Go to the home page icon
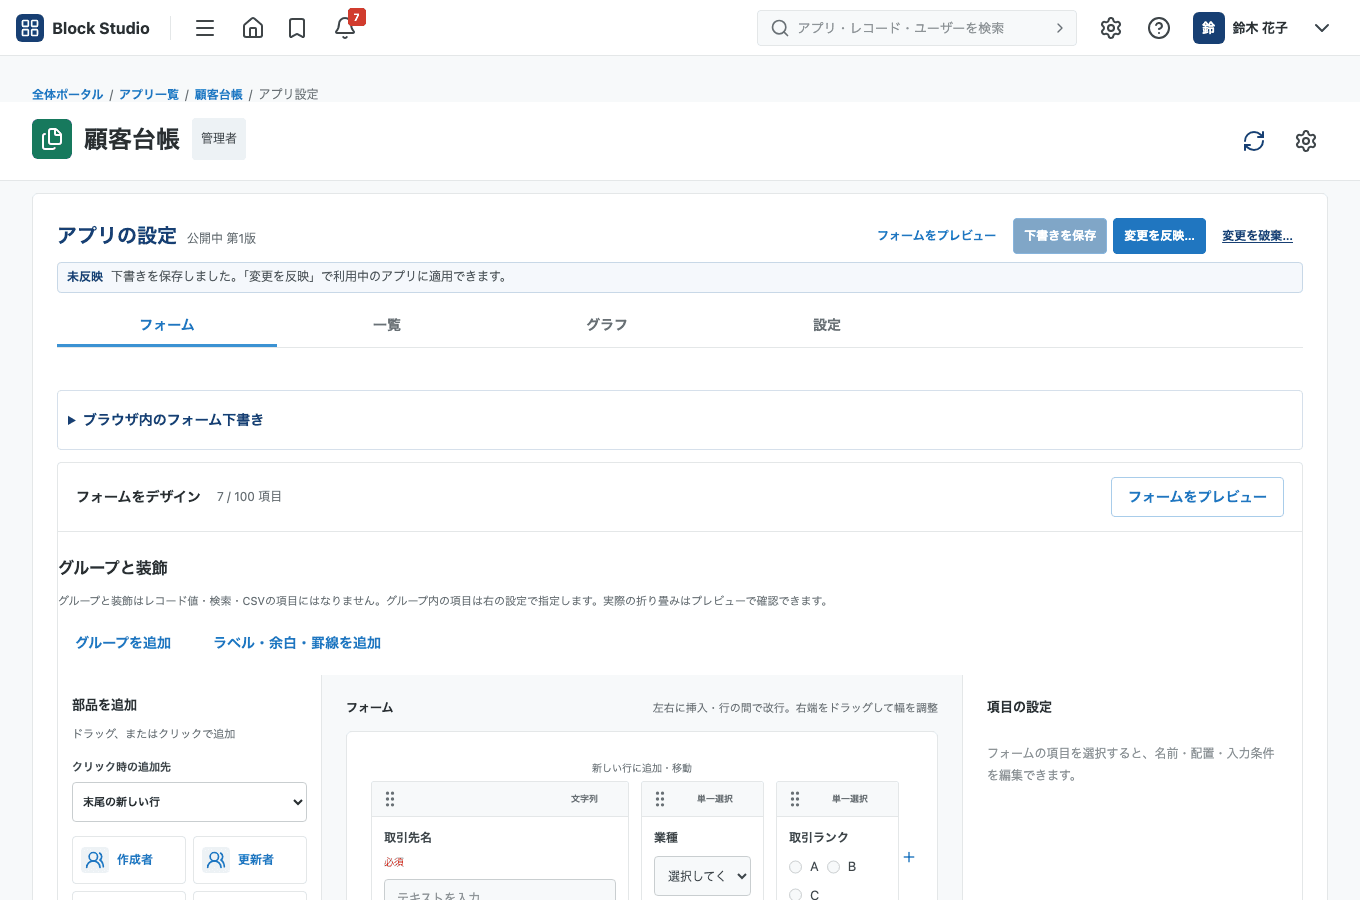This screenshot has height=900, width=1360. coord(253,28)
